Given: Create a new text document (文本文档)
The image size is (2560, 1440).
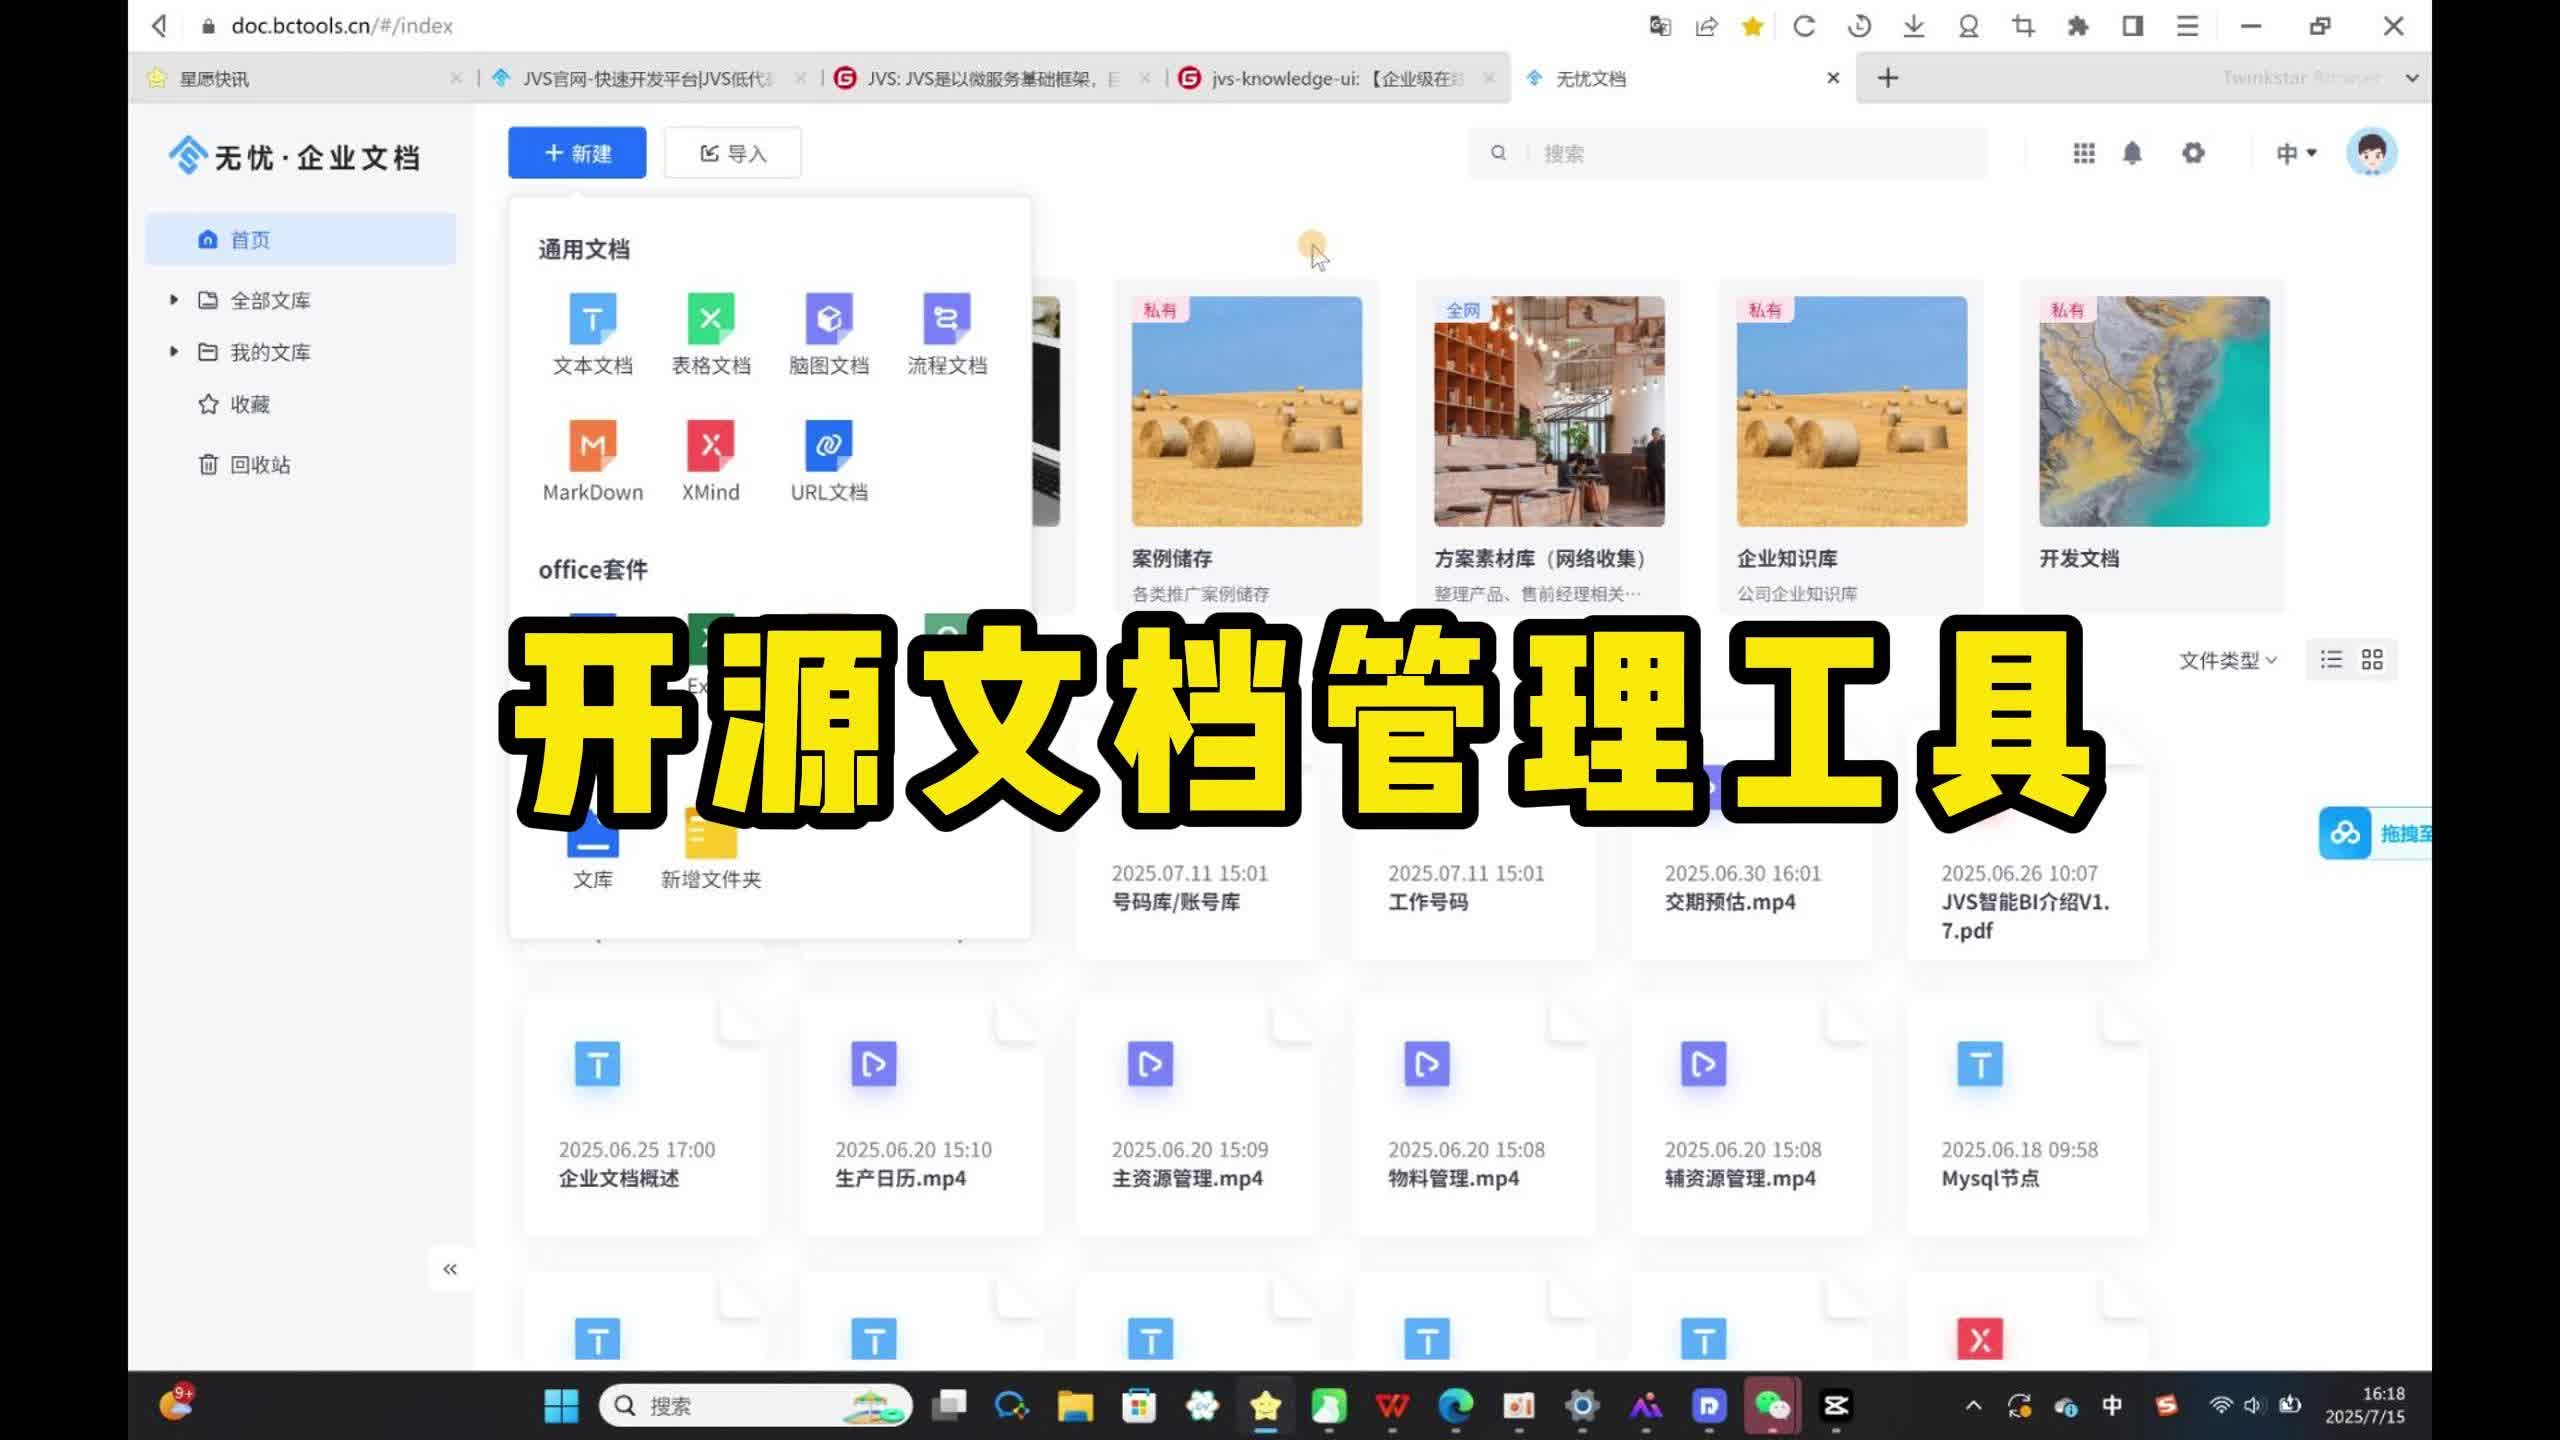Looking at the screenshot, I should [x=592, y=320].
